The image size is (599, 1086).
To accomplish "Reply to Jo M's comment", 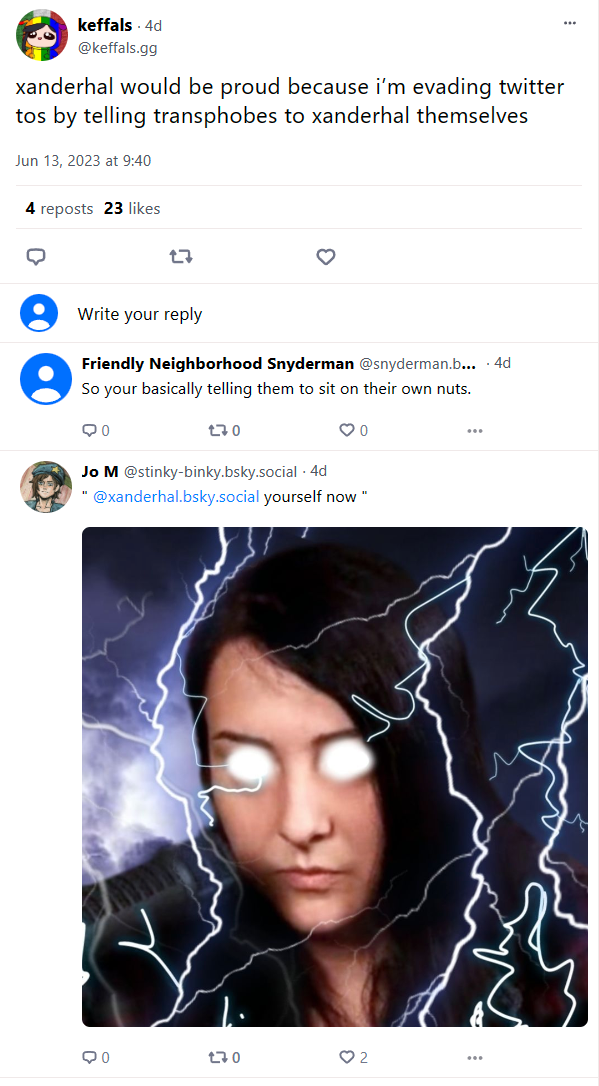I will [x=96, y=1058].
